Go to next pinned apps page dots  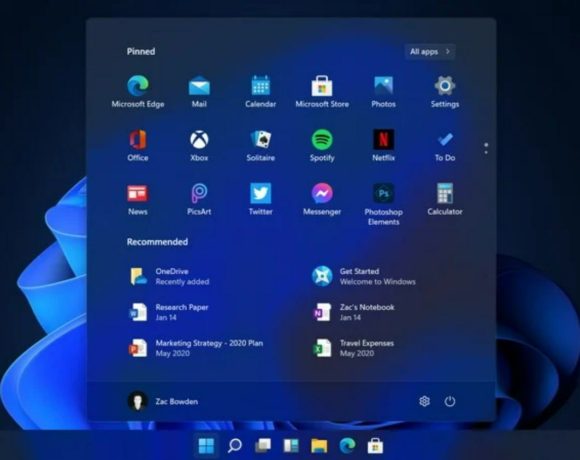tap(486, 148)
